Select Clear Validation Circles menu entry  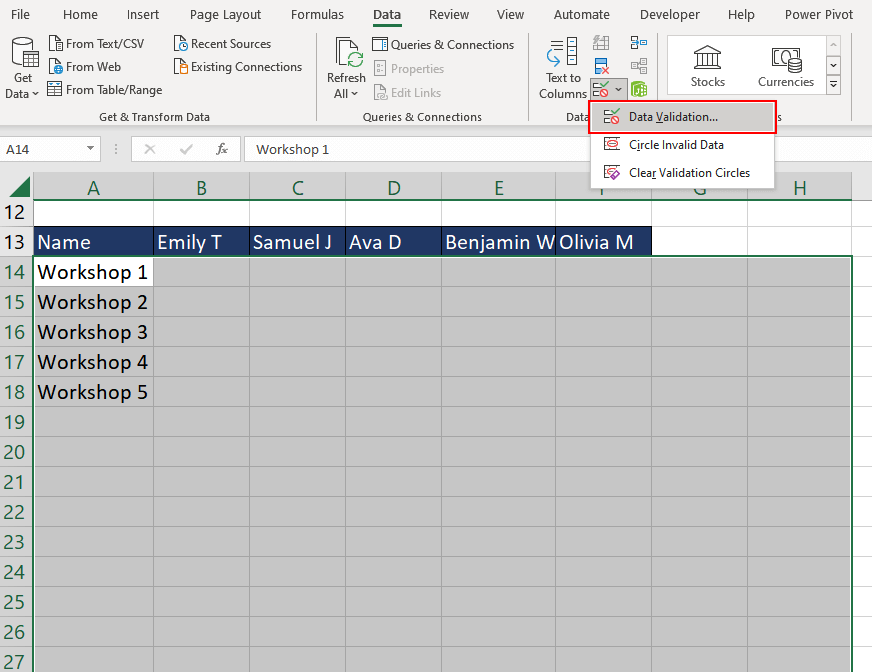[689, 172]
